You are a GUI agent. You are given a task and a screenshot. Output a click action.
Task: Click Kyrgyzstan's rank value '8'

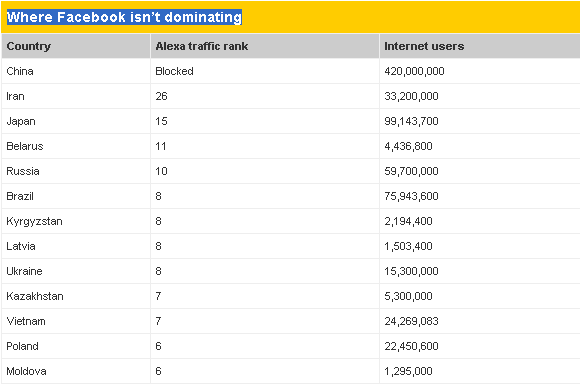point(158,221)
